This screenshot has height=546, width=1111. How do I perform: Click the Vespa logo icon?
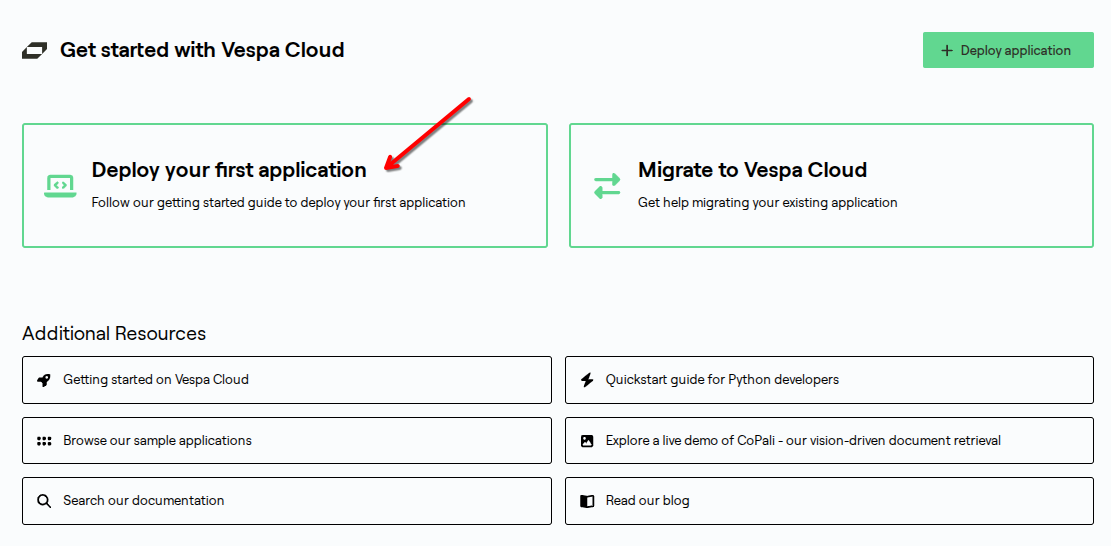point(35,51)
